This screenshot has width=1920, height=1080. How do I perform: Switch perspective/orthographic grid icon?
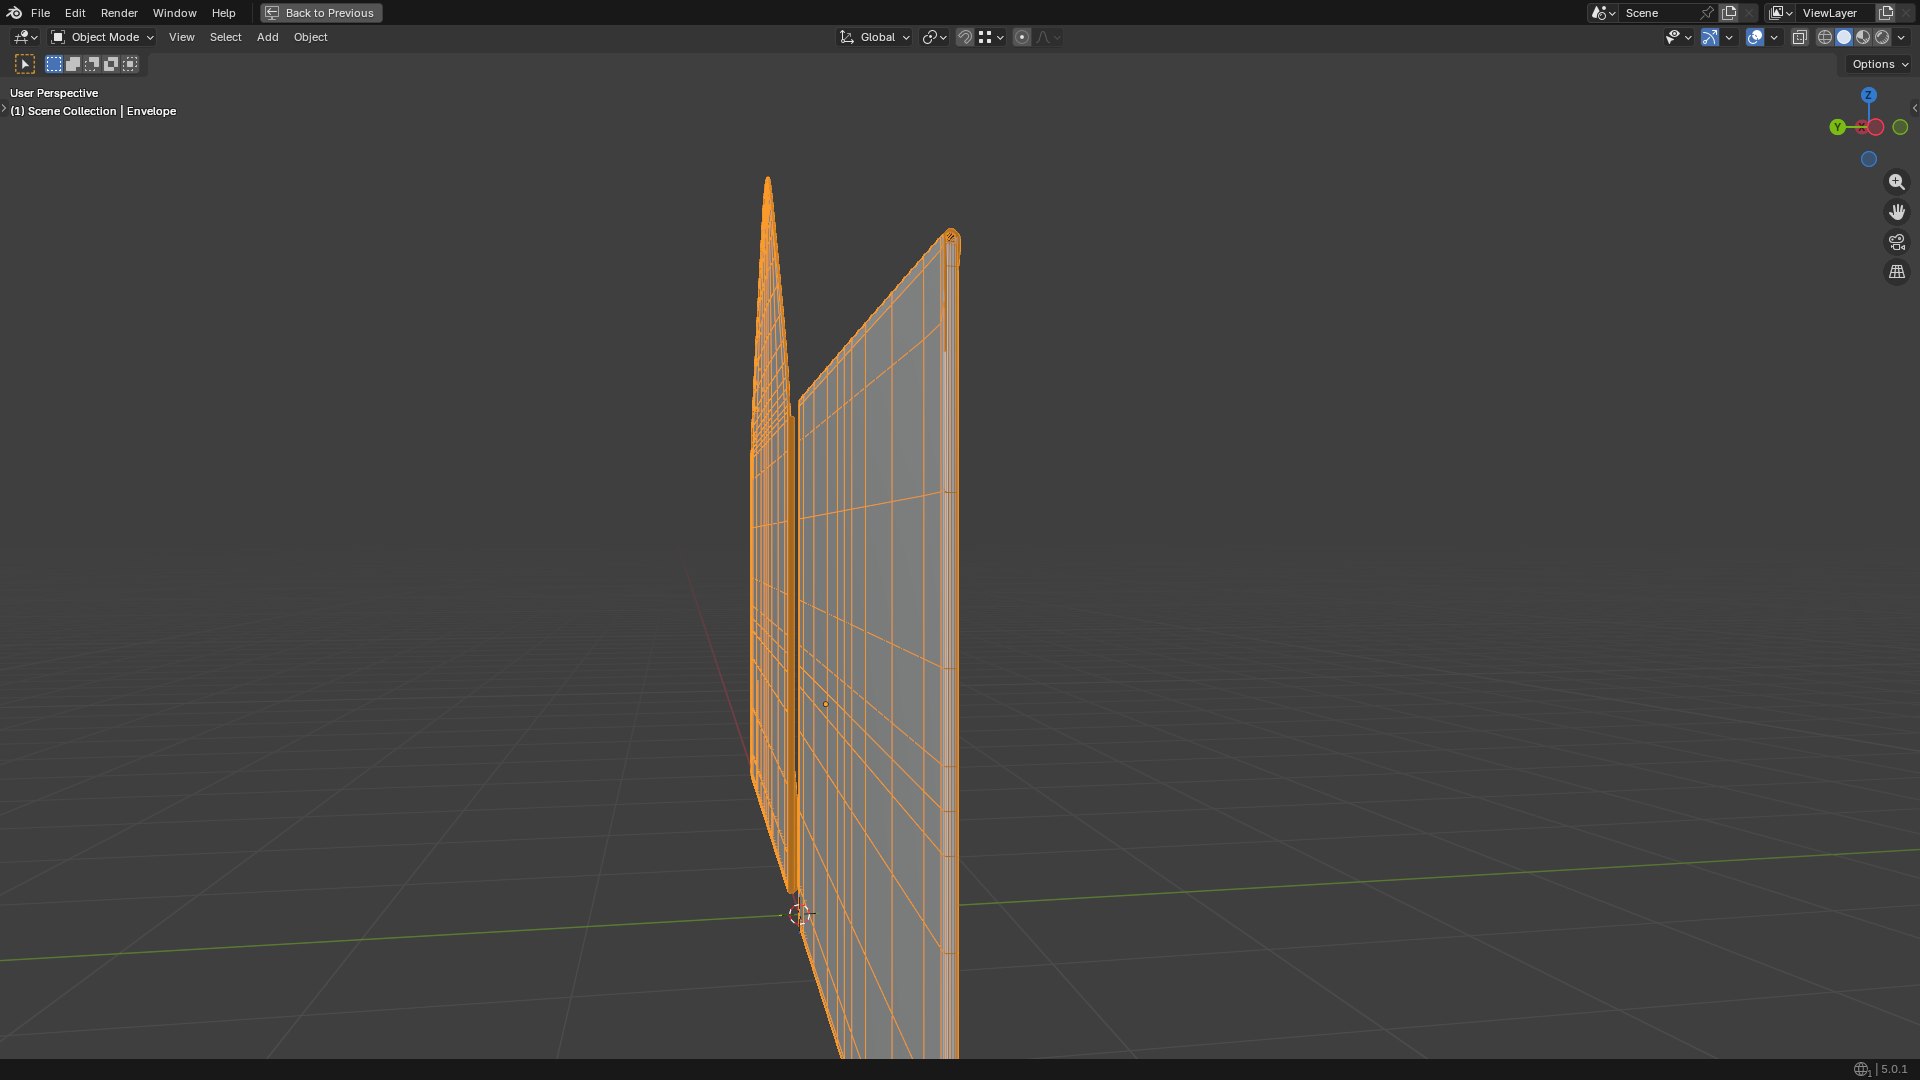[x=1897, y=272]
